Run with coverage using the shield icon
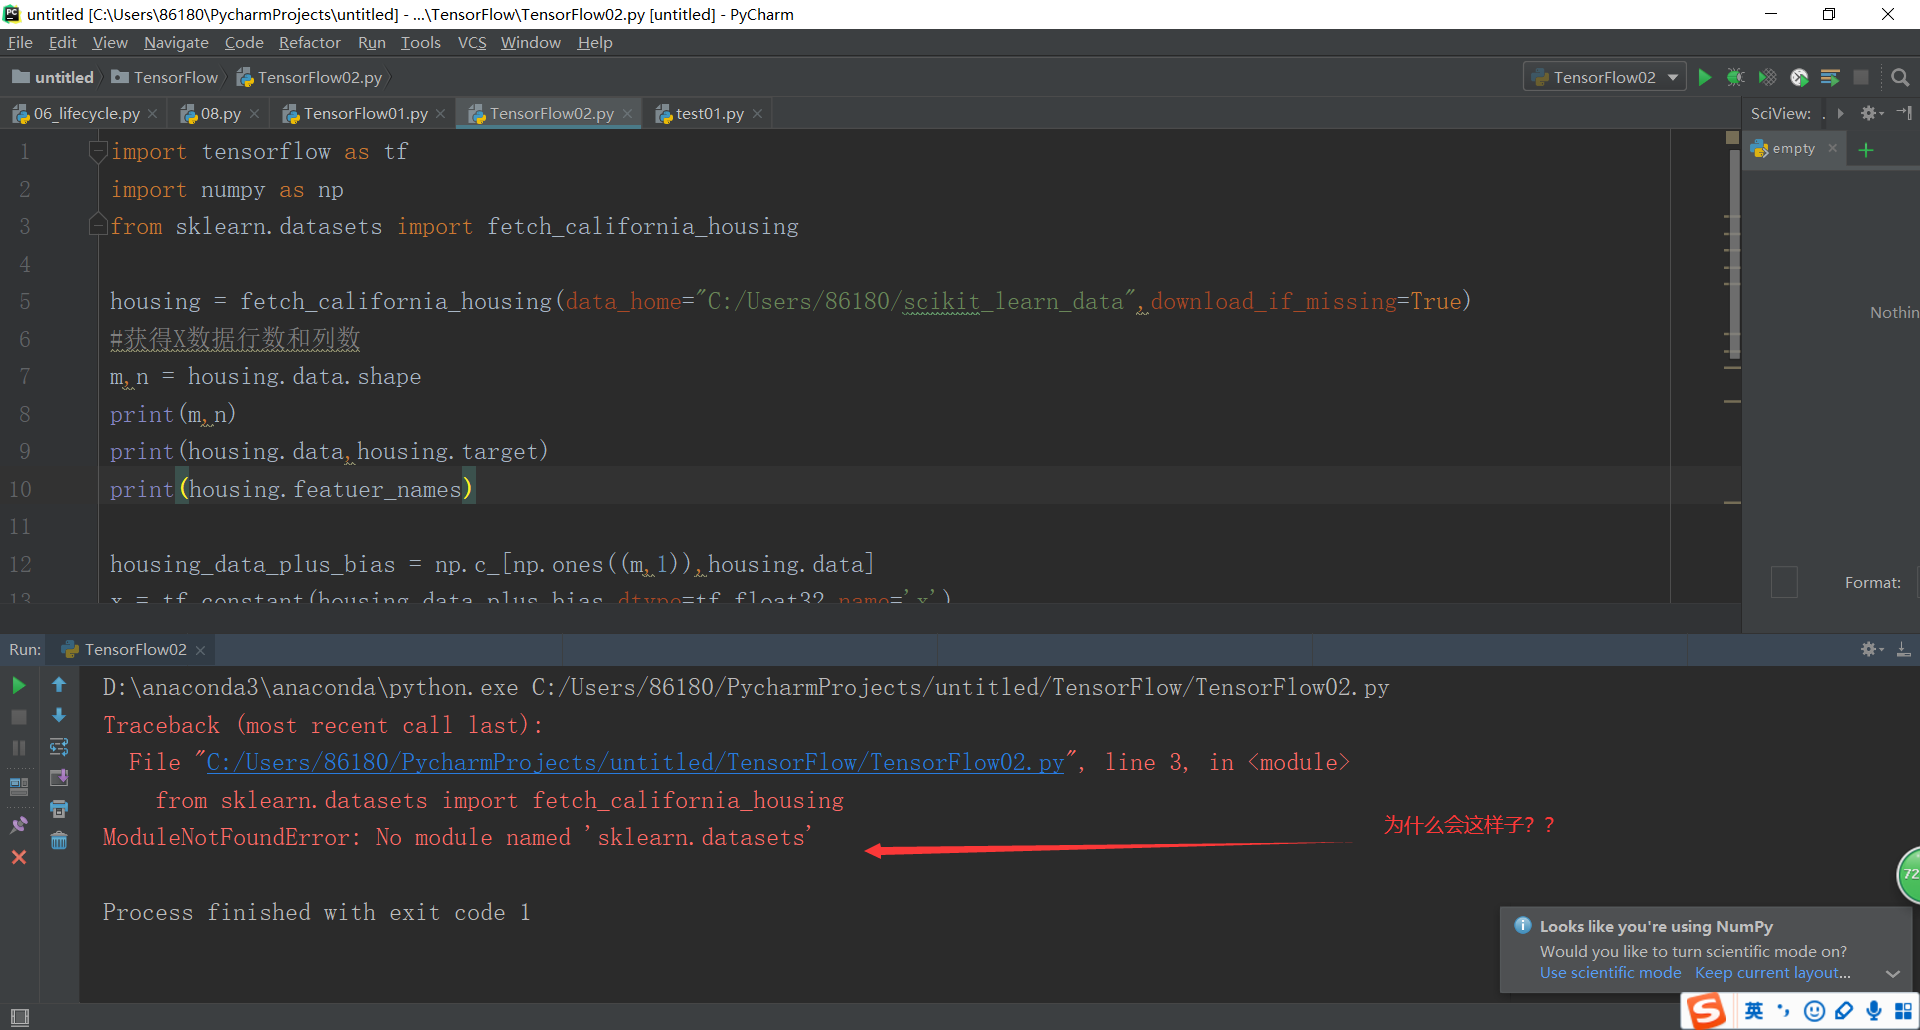Image resolution: width=1920 pixels, height=1030 pixels. point(1767,77)
